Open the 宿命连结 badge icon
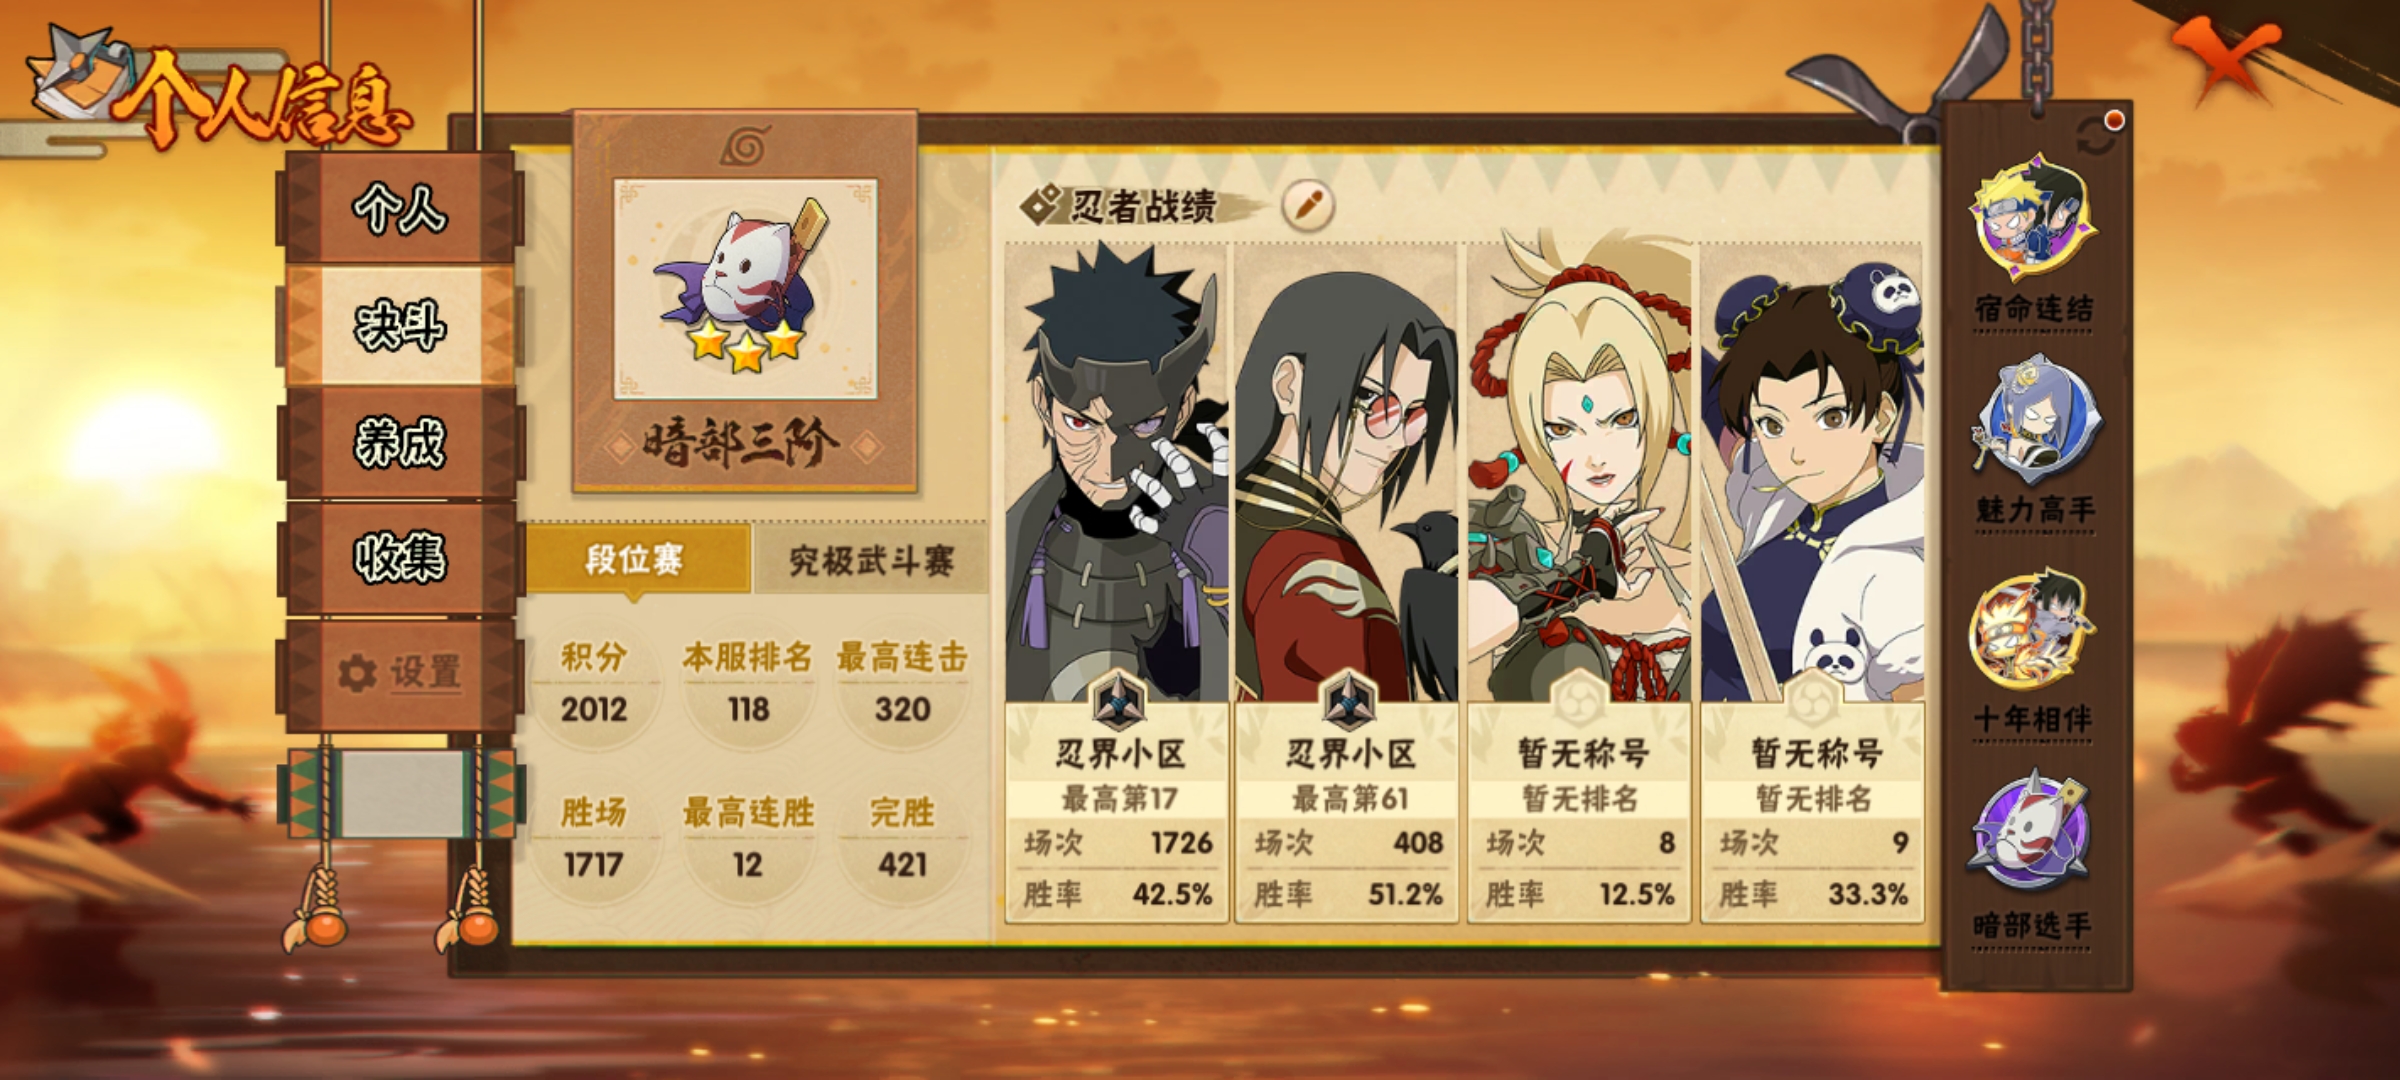This screenshot has height=1080, width=2400. (2033, 220)
